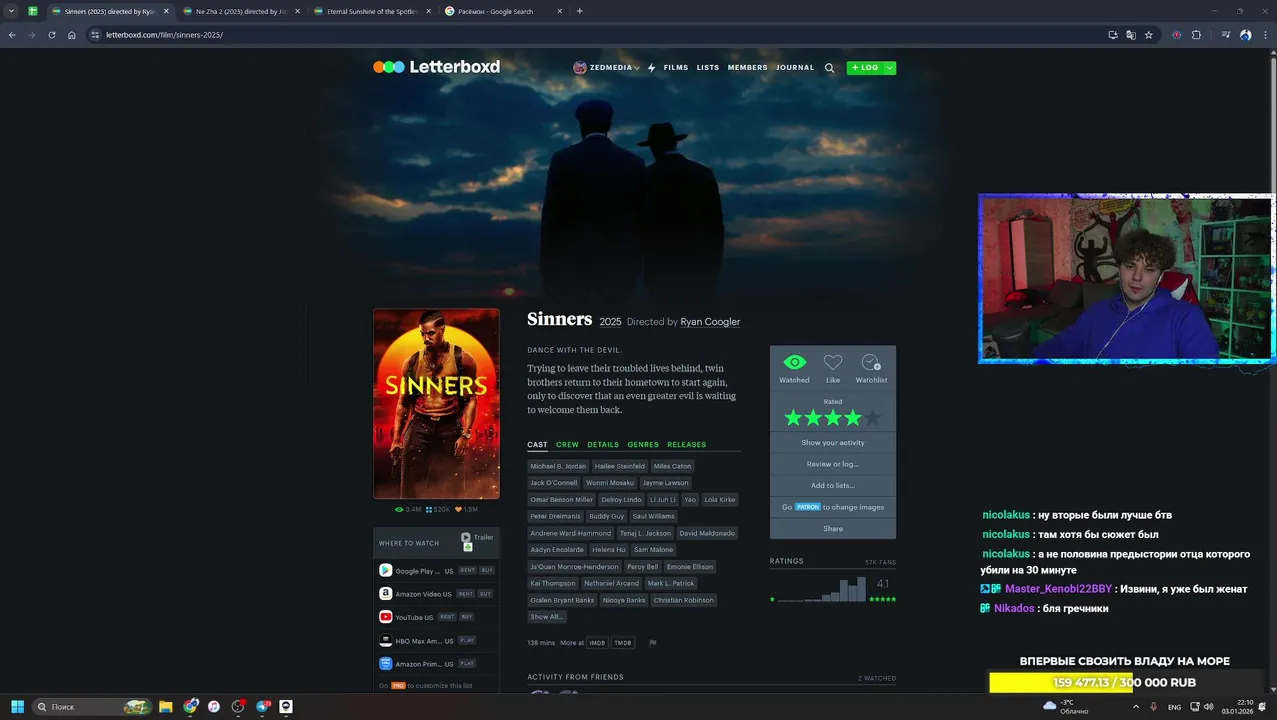1277x720 pixels.
Task: Click Michael B. Jordan cast tag
Action: pos(558,466)
